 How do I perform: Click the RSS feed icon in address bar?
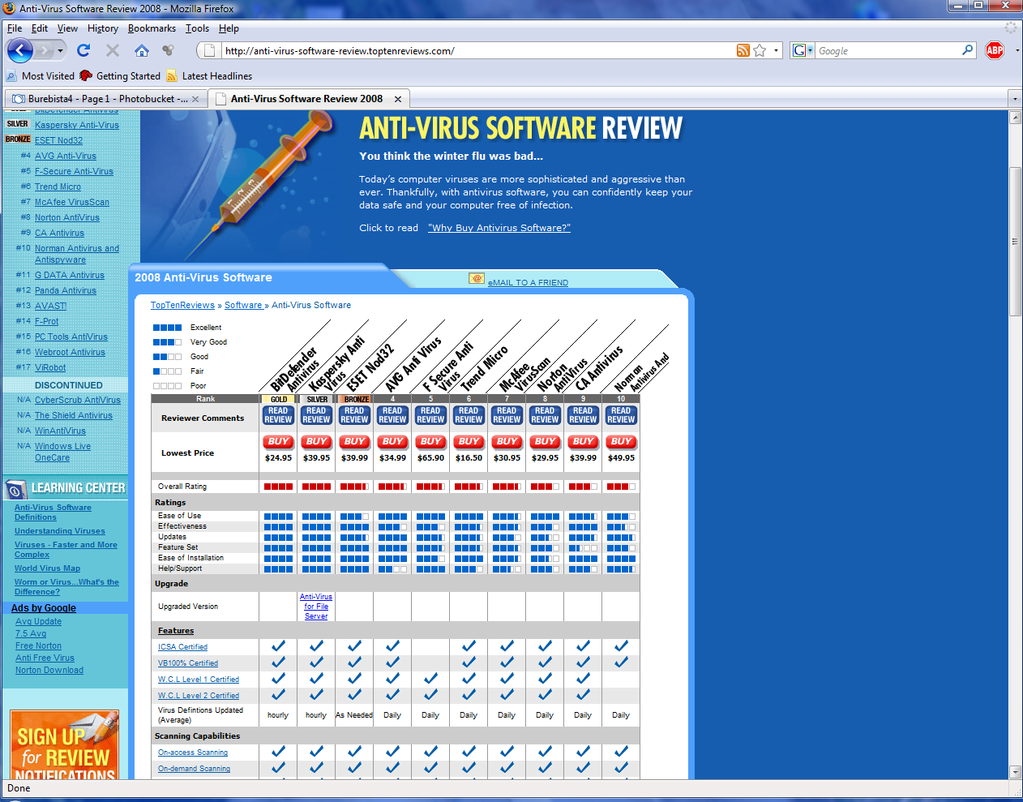(x=742, y=50)
